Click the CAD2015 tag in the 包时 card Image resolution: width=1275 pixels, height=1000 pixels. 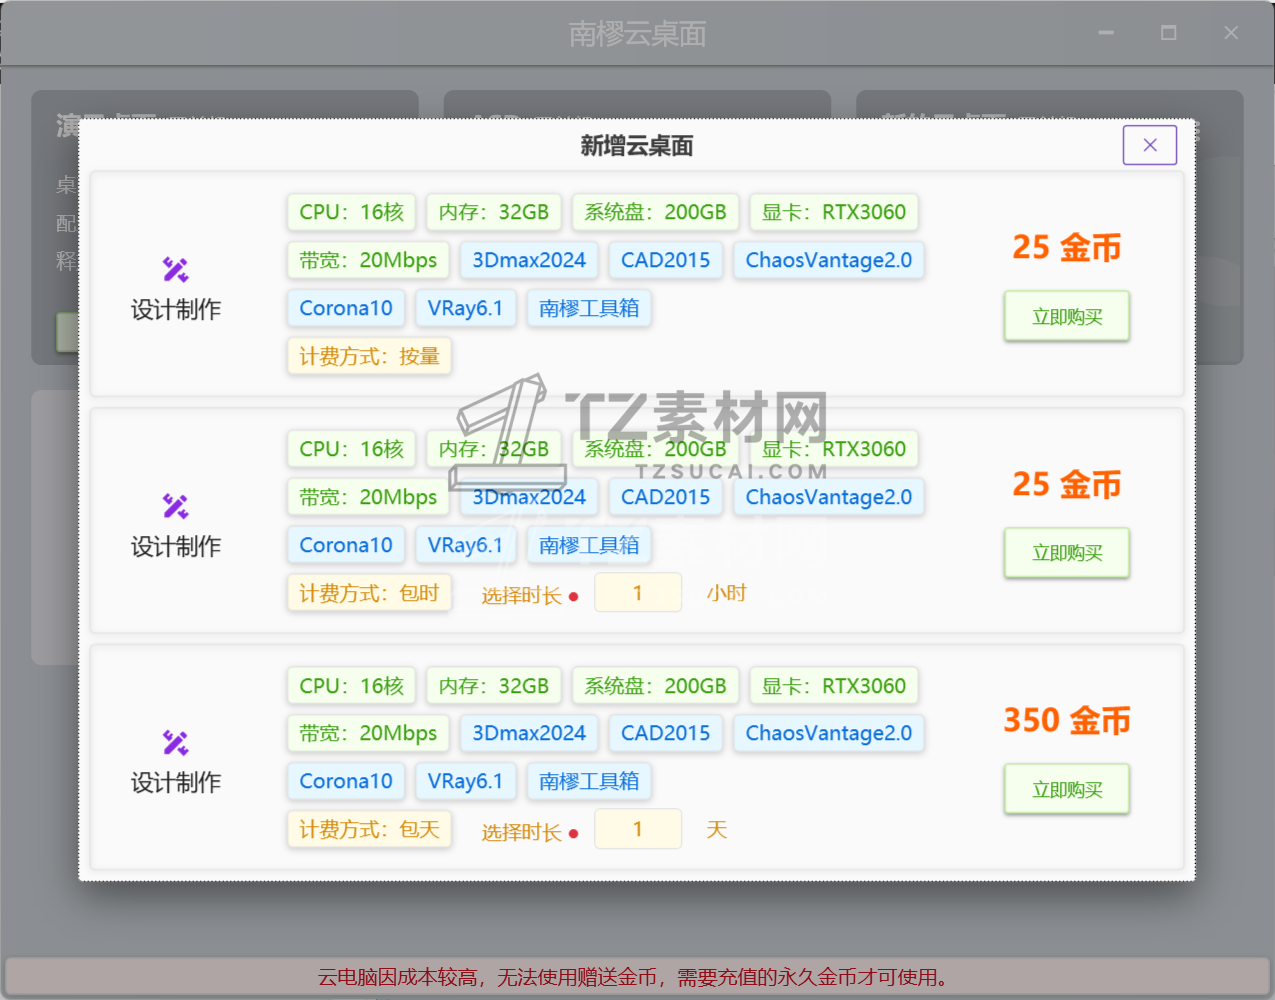tap(665, 497)
